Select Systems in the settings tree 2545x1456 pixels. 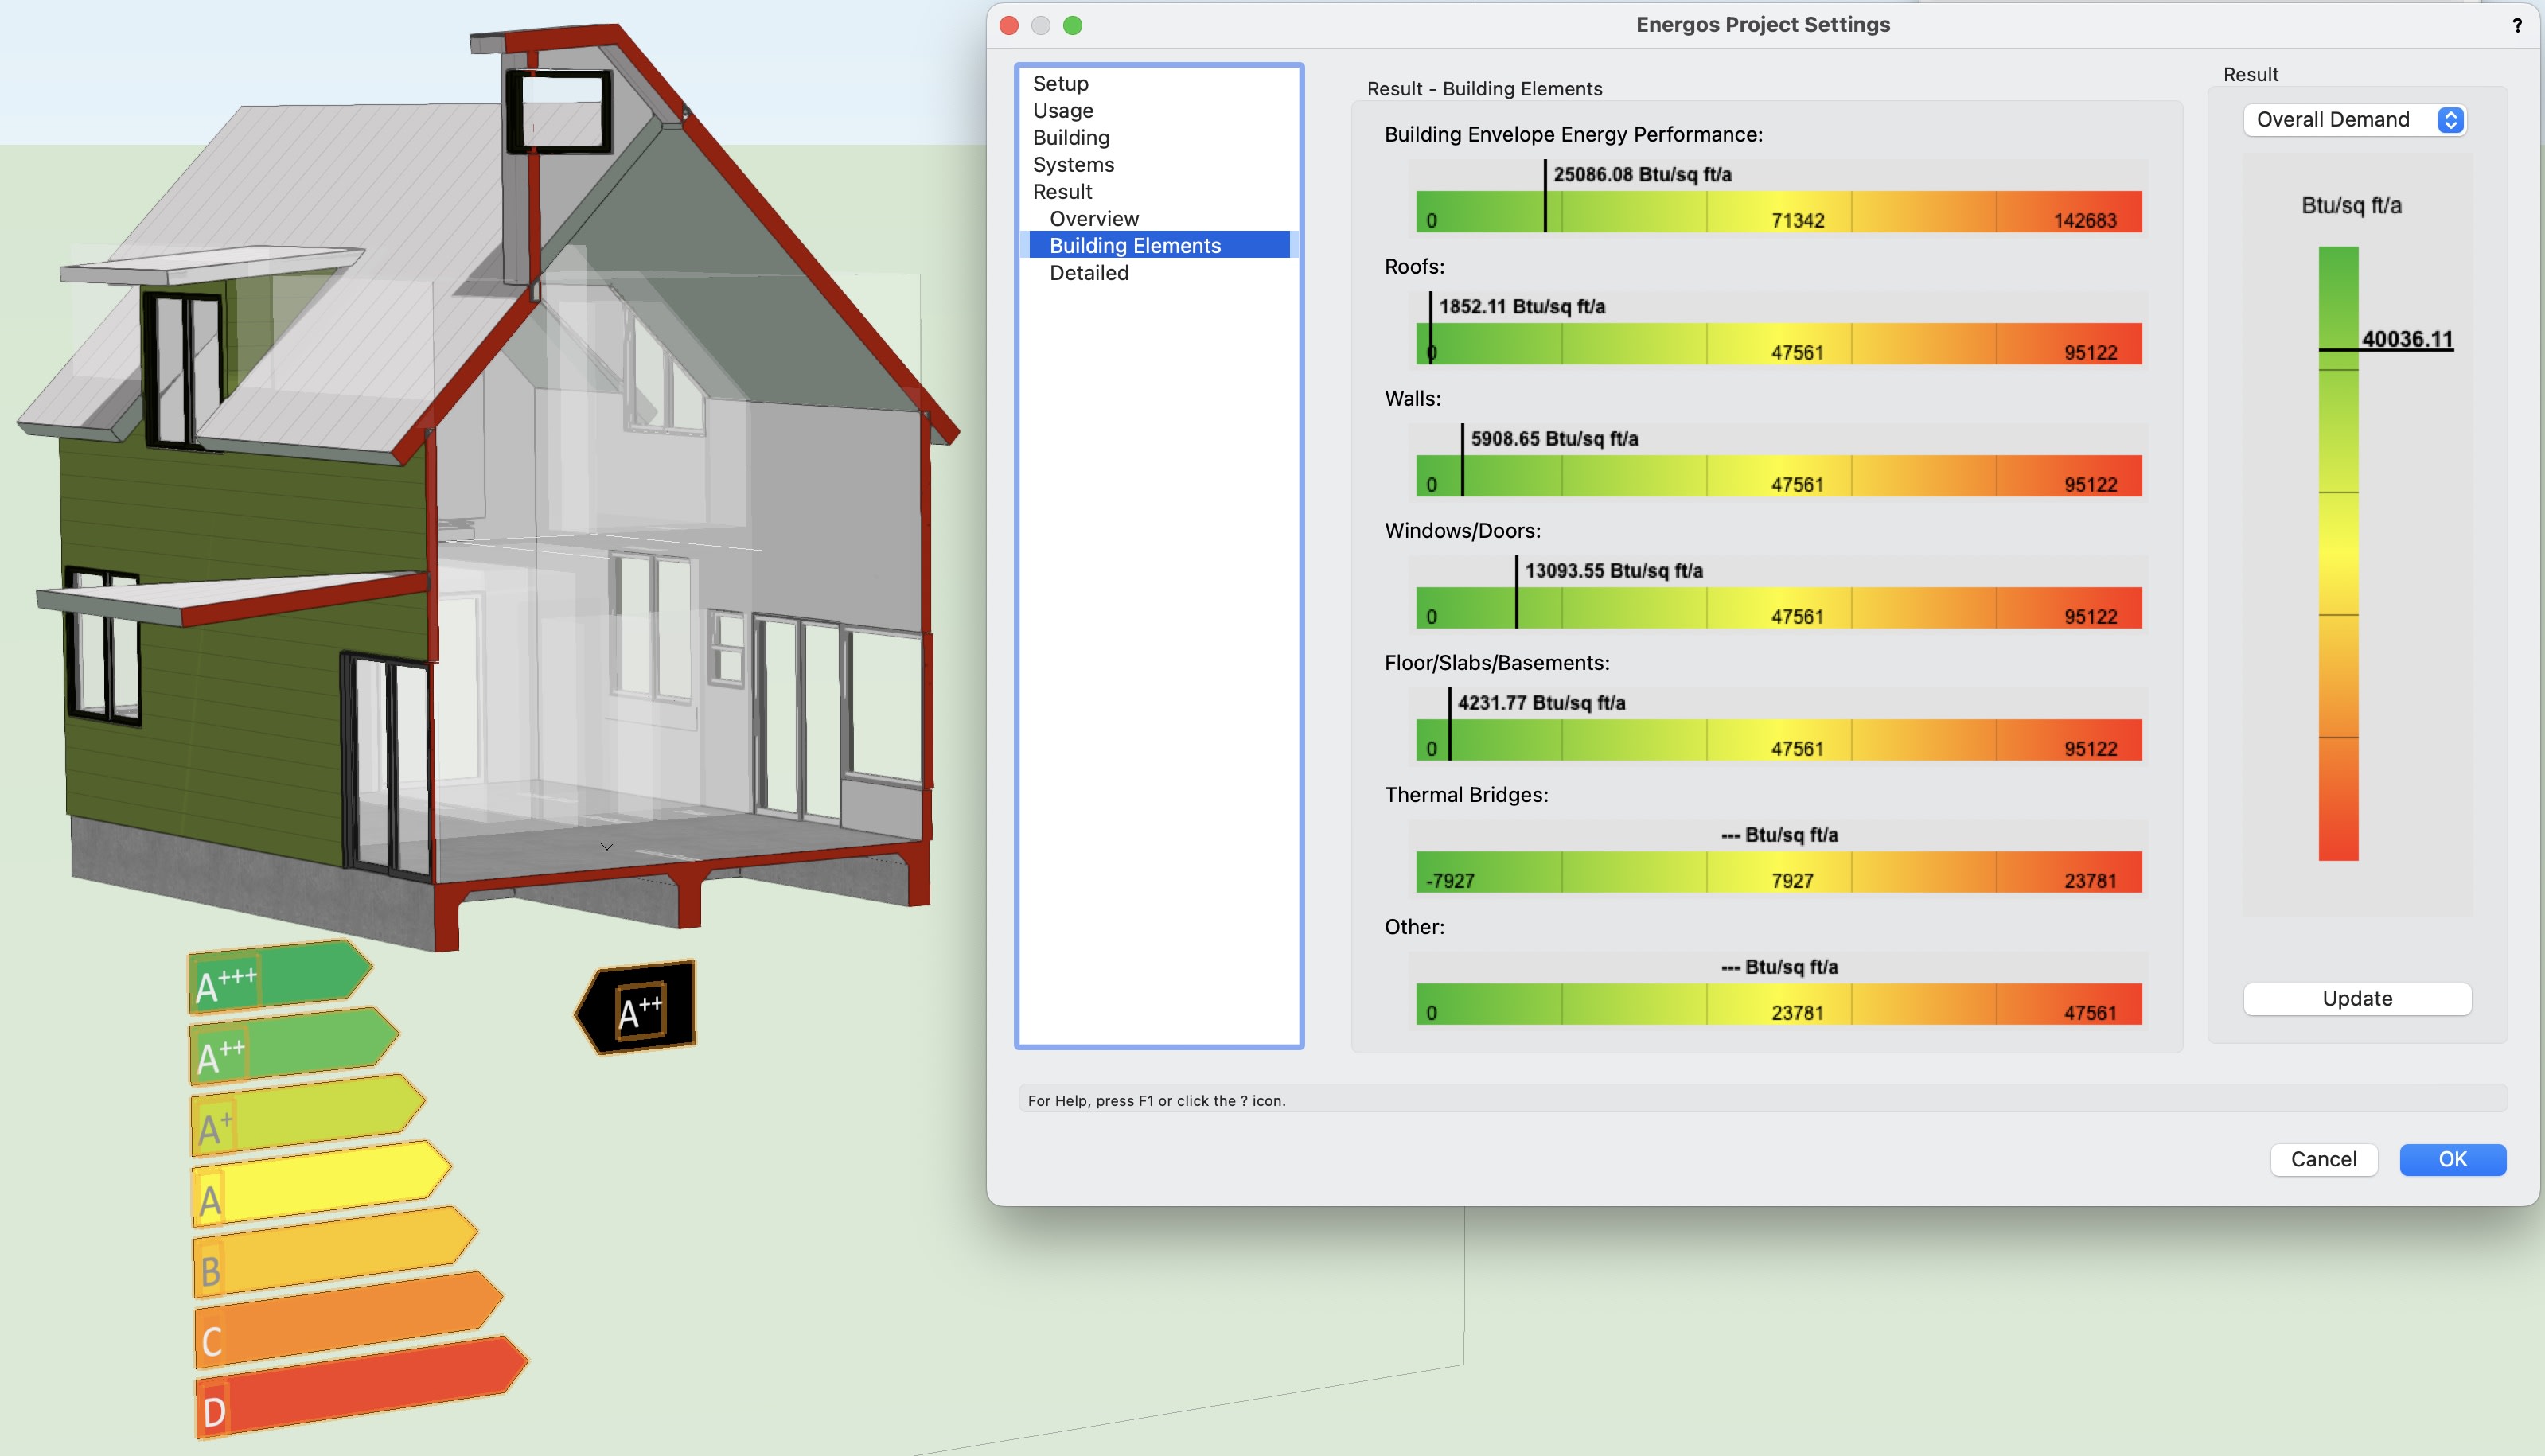[1073, 165]
